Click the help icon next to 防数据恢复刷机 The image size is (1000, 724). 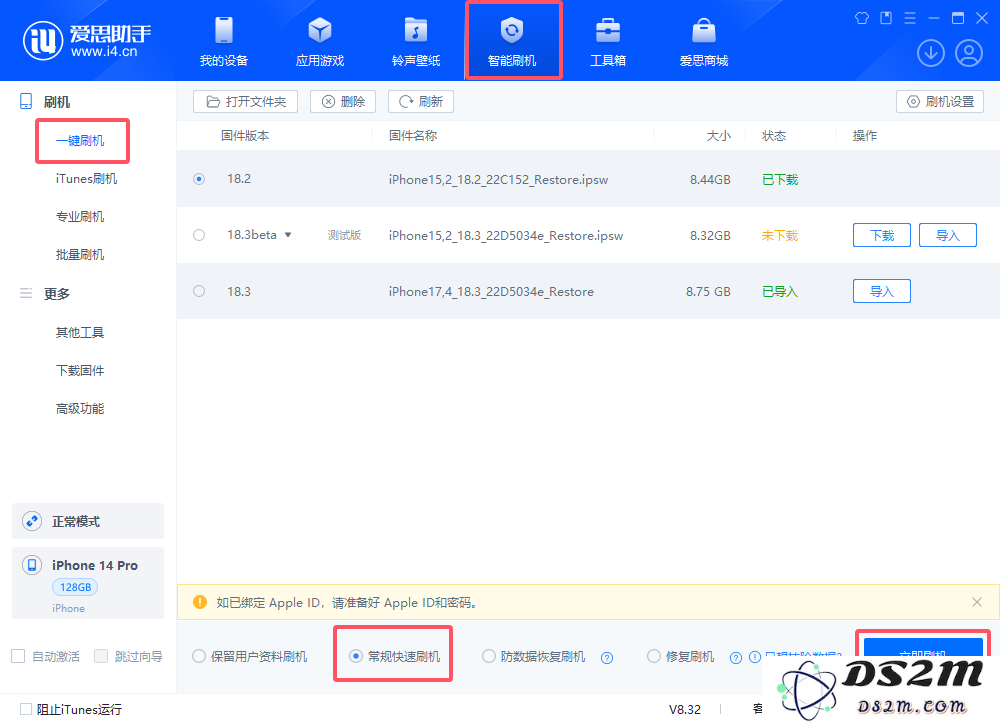(x=607, y=658)
